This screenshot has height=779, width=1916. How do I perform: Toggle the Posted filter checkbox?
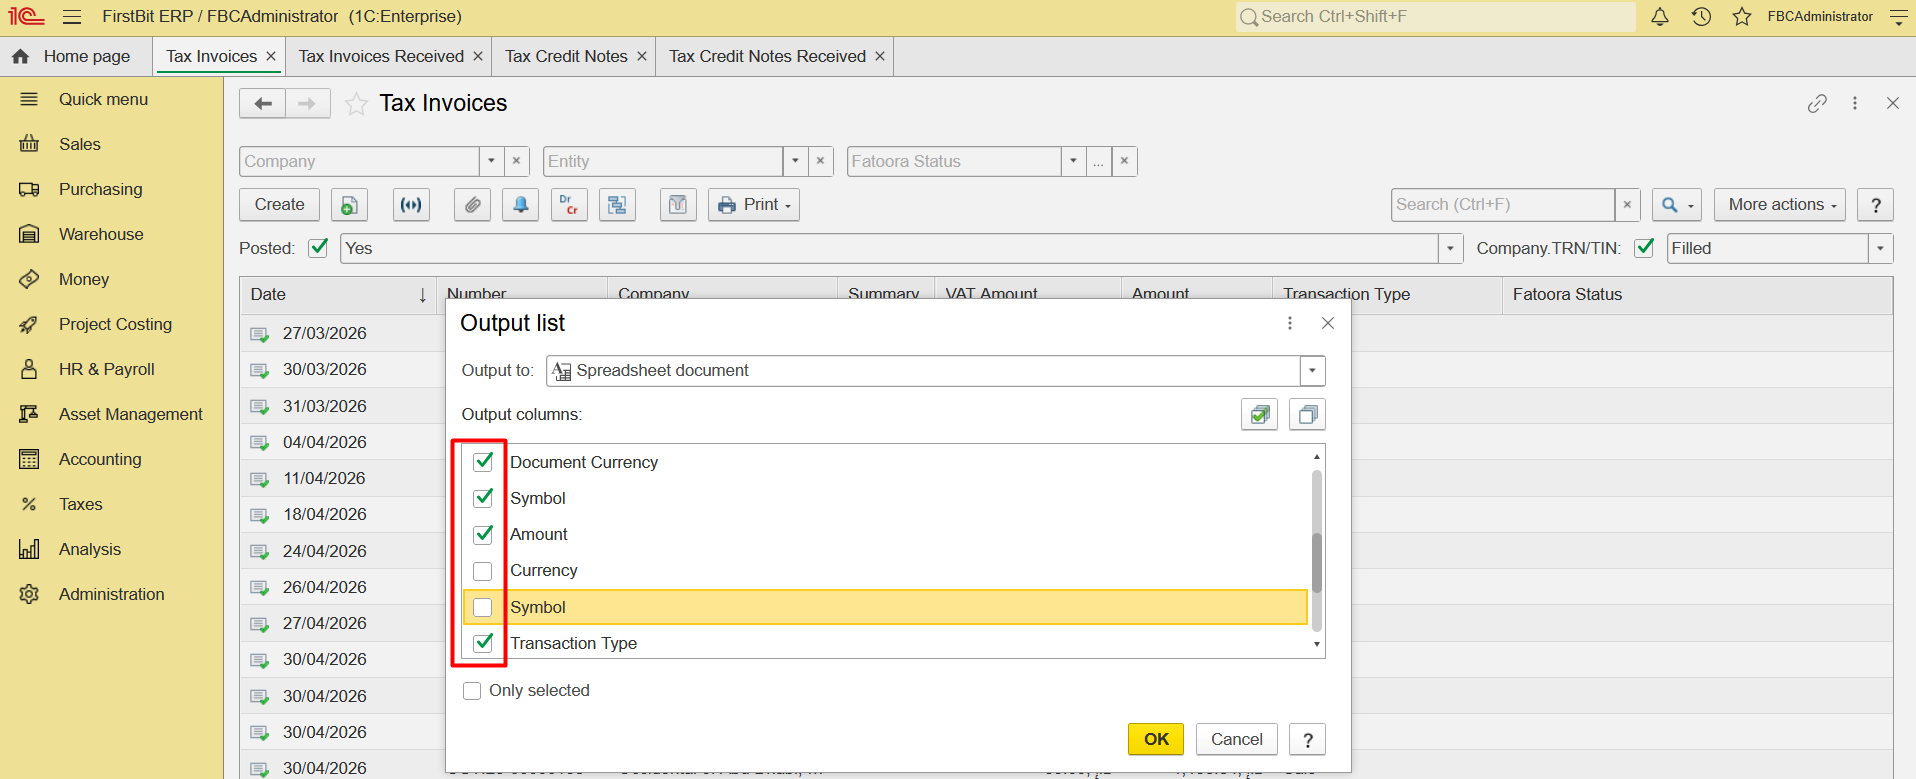[x=318, y=248]
